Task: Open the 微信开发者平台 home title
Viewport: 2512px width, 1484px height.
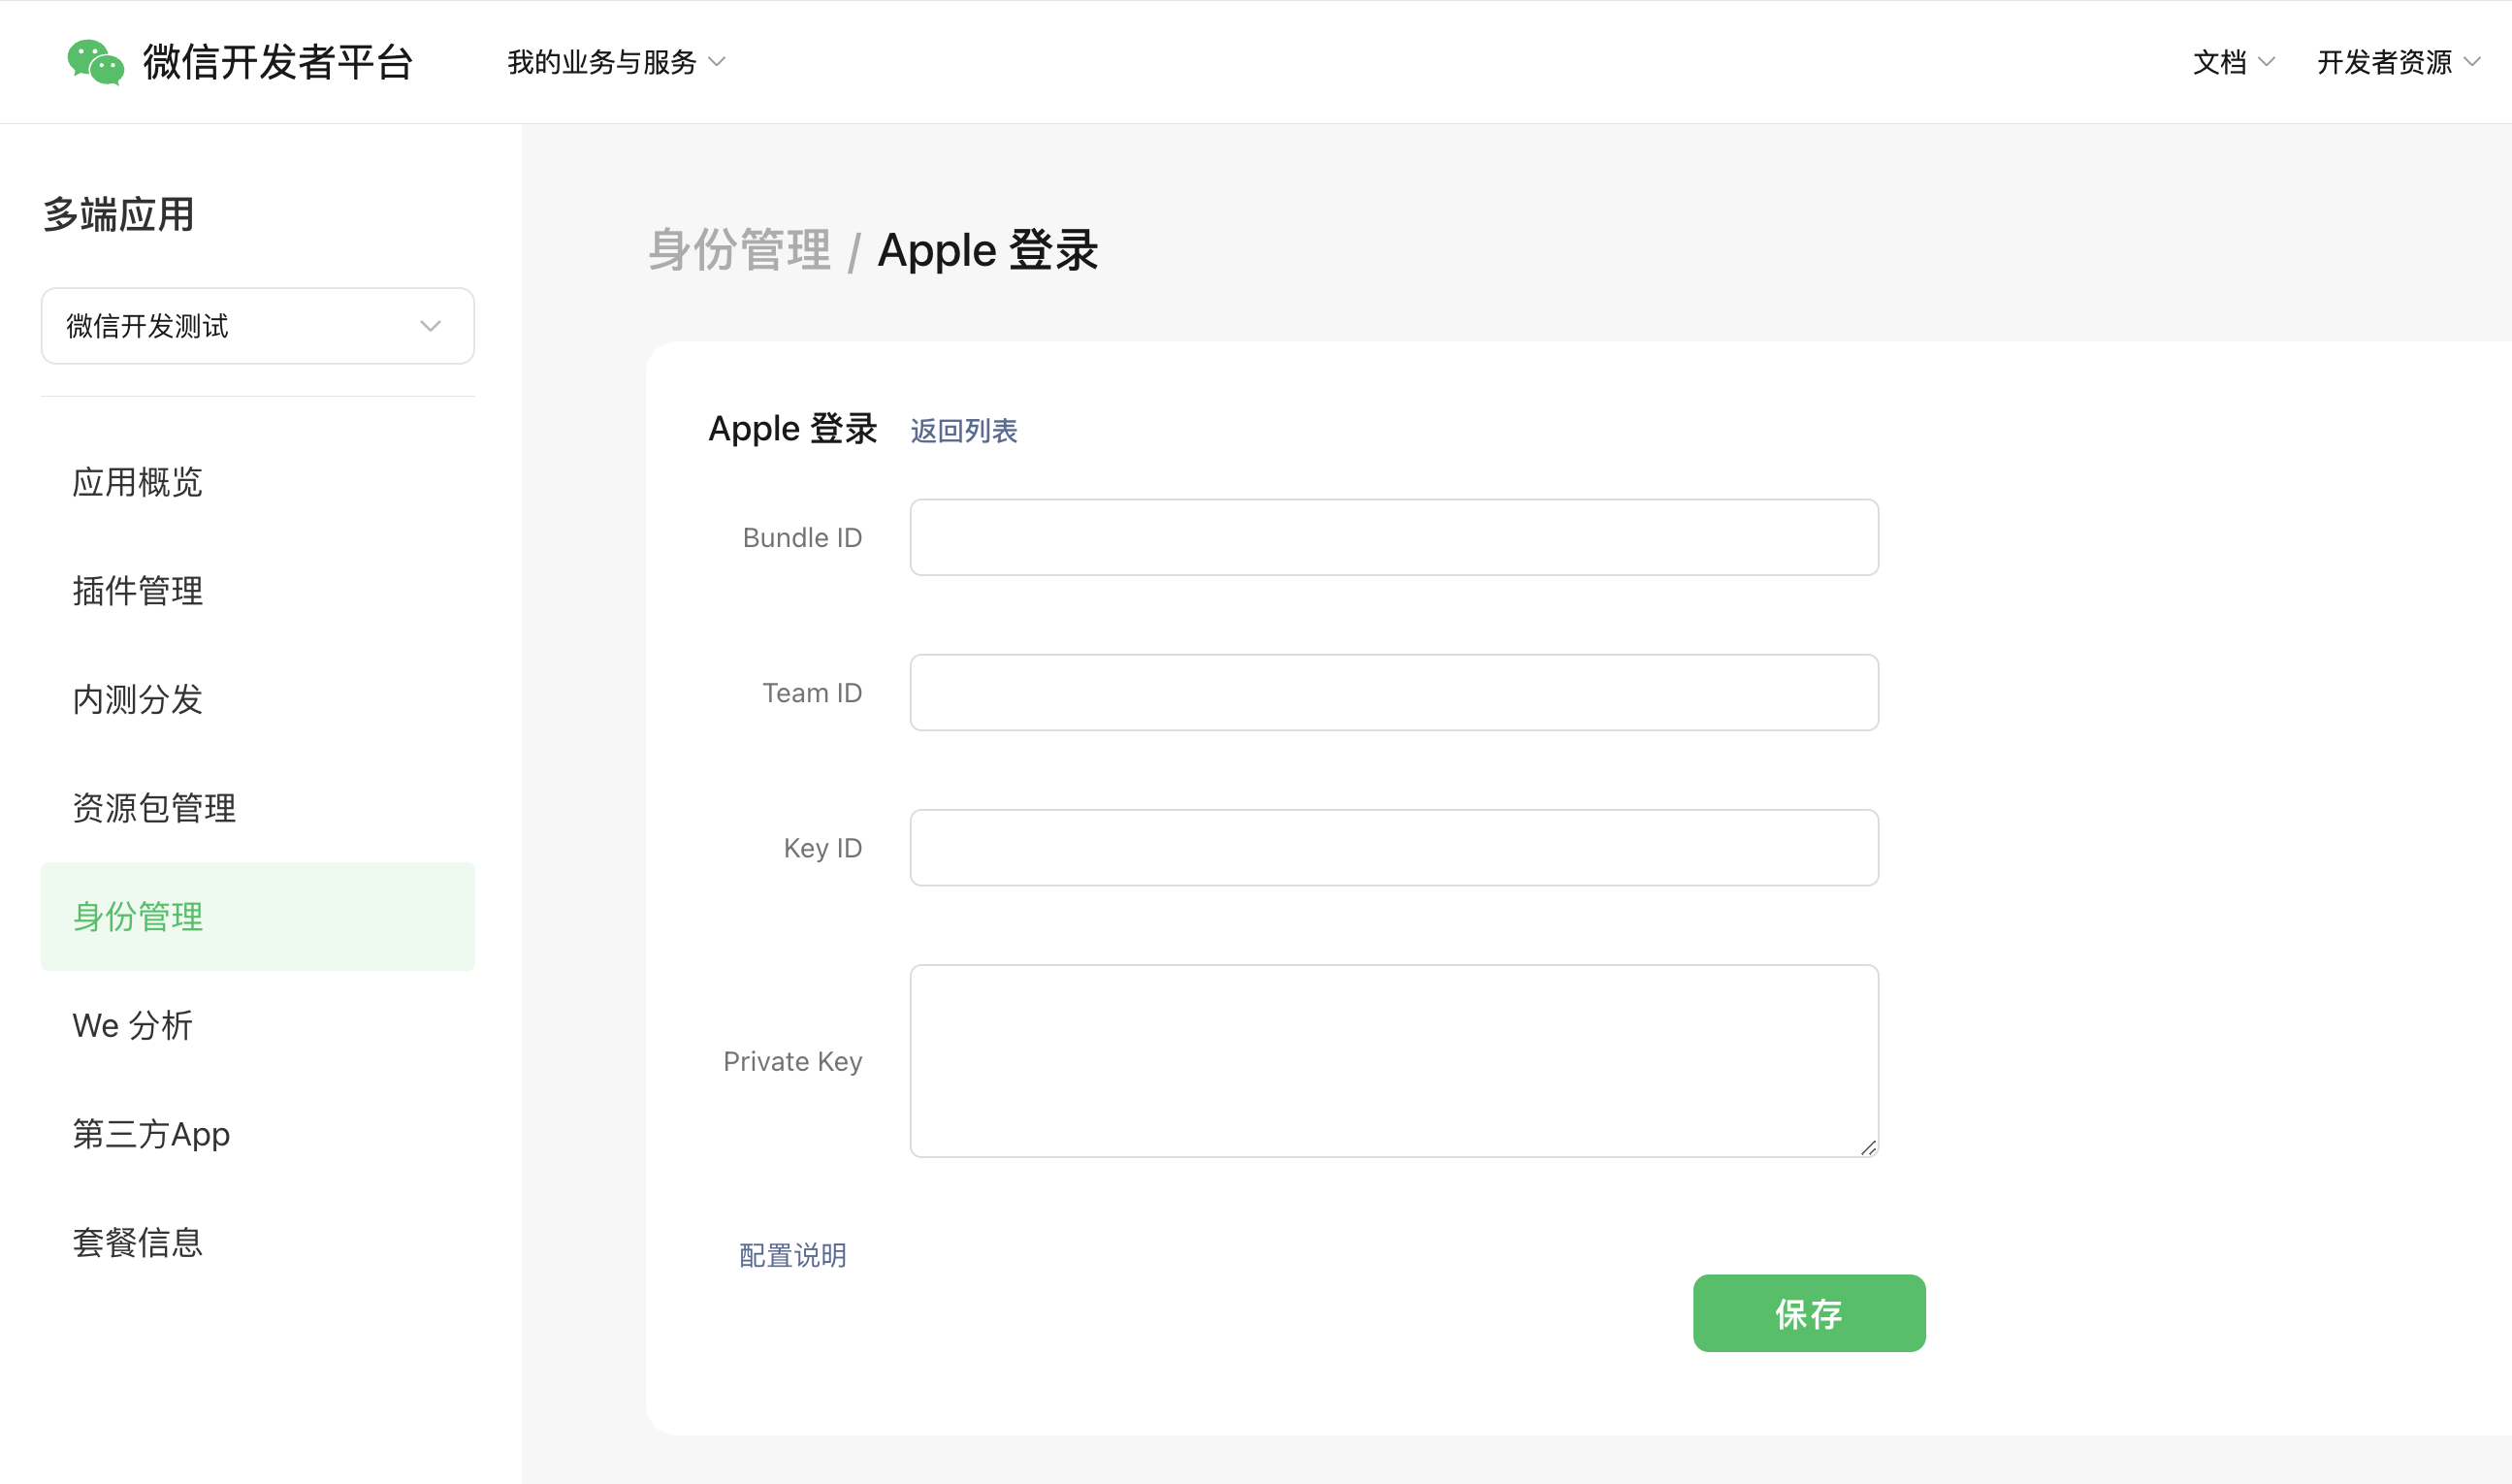Action: coord(278,62)
